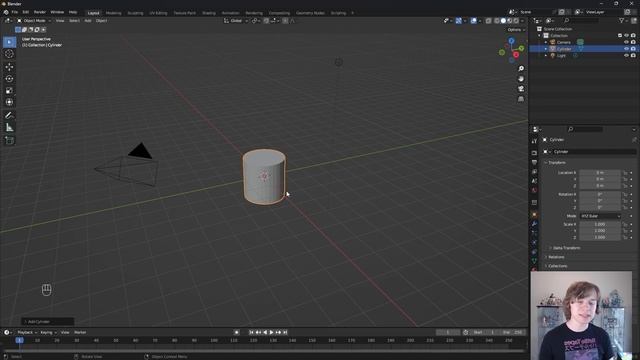Disable Cylinder in renders camera icon
Image resolution: width=640 pixels, height=360 pixels.
click(633, 49)
